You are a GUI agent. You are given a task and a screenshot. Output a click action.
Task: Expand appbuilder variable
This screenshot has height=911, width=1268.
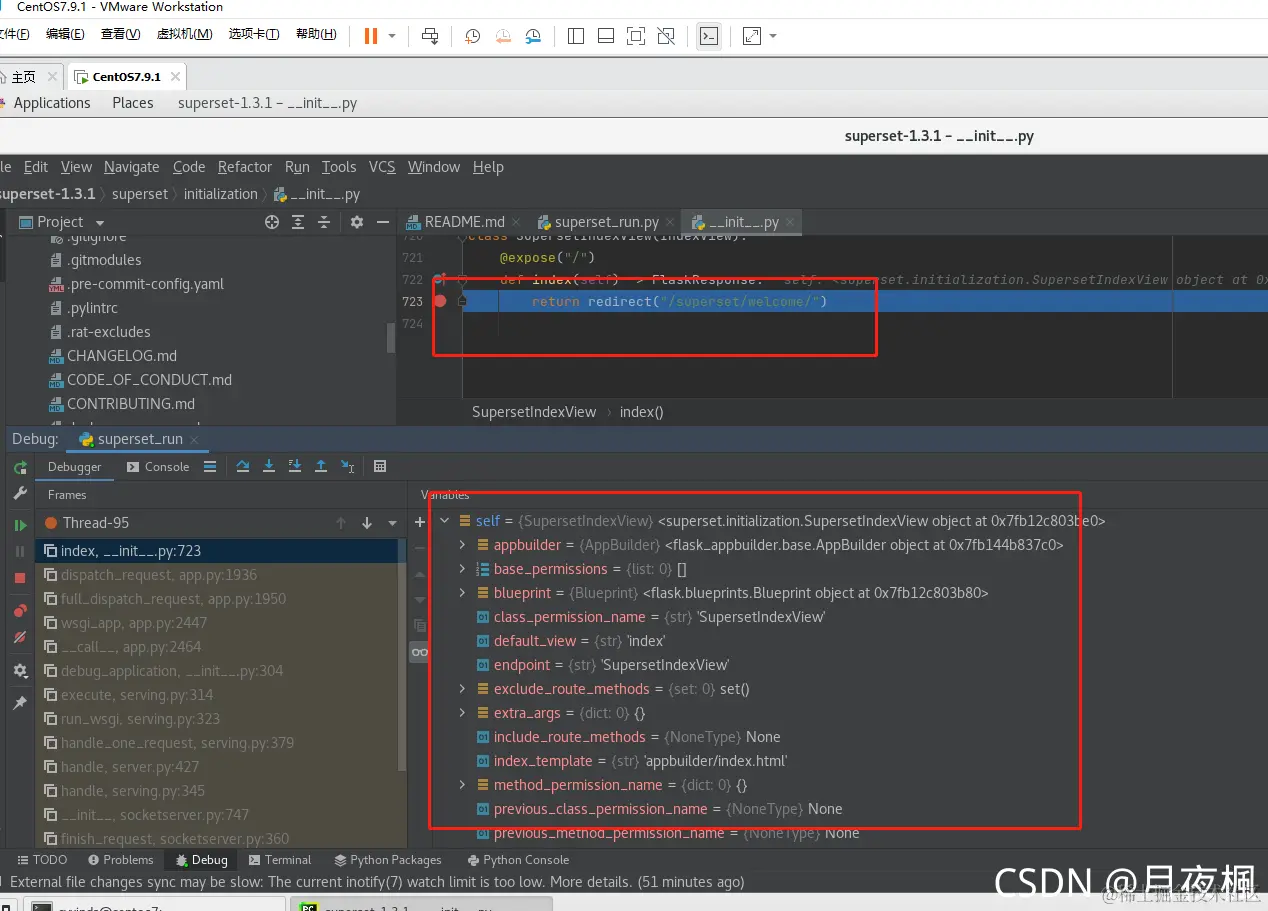462,545
